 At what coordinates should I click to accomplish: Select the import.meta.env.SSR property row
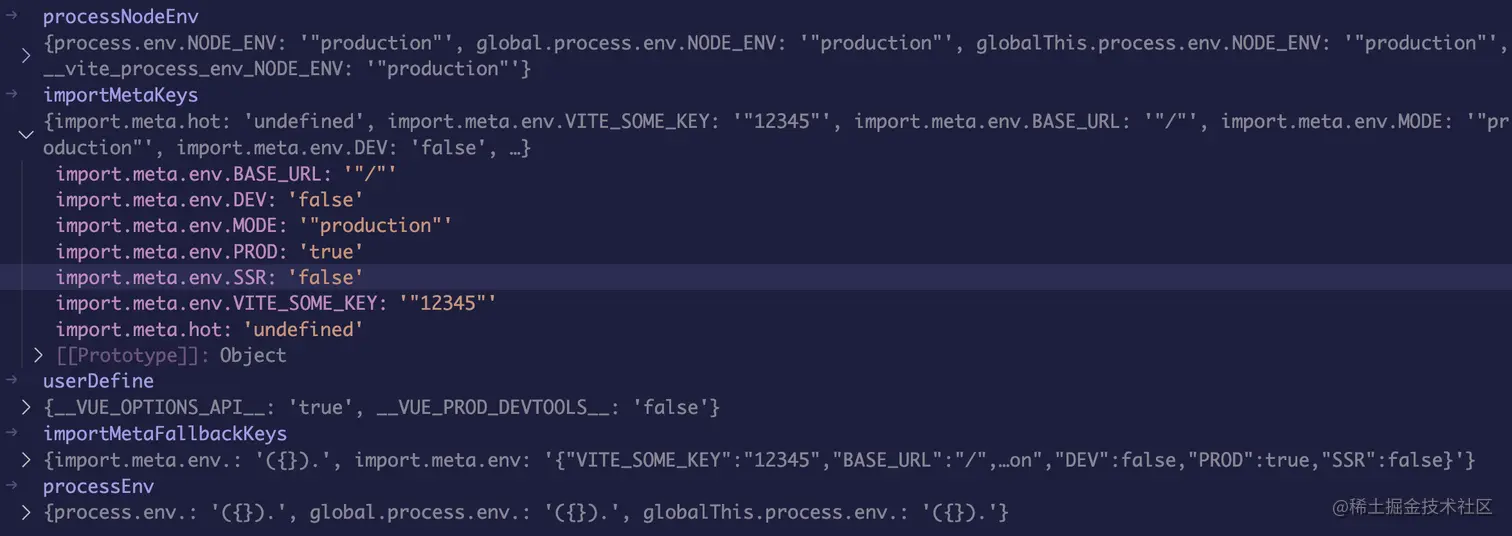756,277
